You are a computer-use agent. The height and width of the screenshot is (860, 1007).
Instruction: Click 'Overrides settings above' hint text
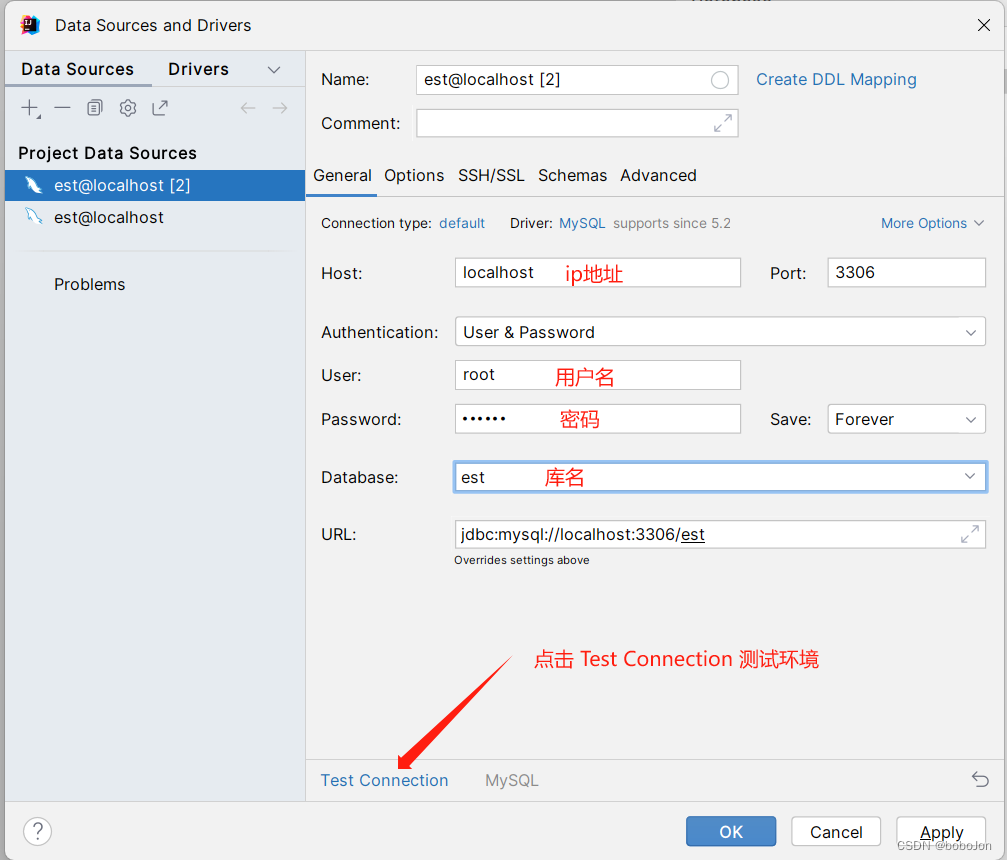(x=521, y=560)
